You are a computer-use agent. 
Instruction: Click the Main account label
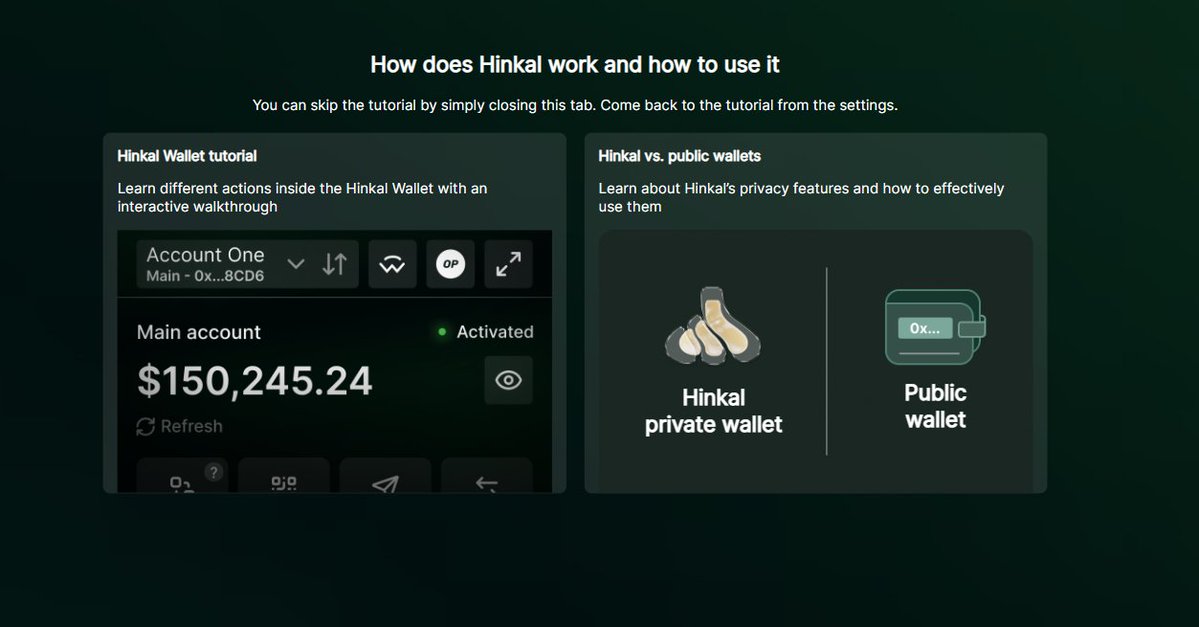tap(199, 332)
